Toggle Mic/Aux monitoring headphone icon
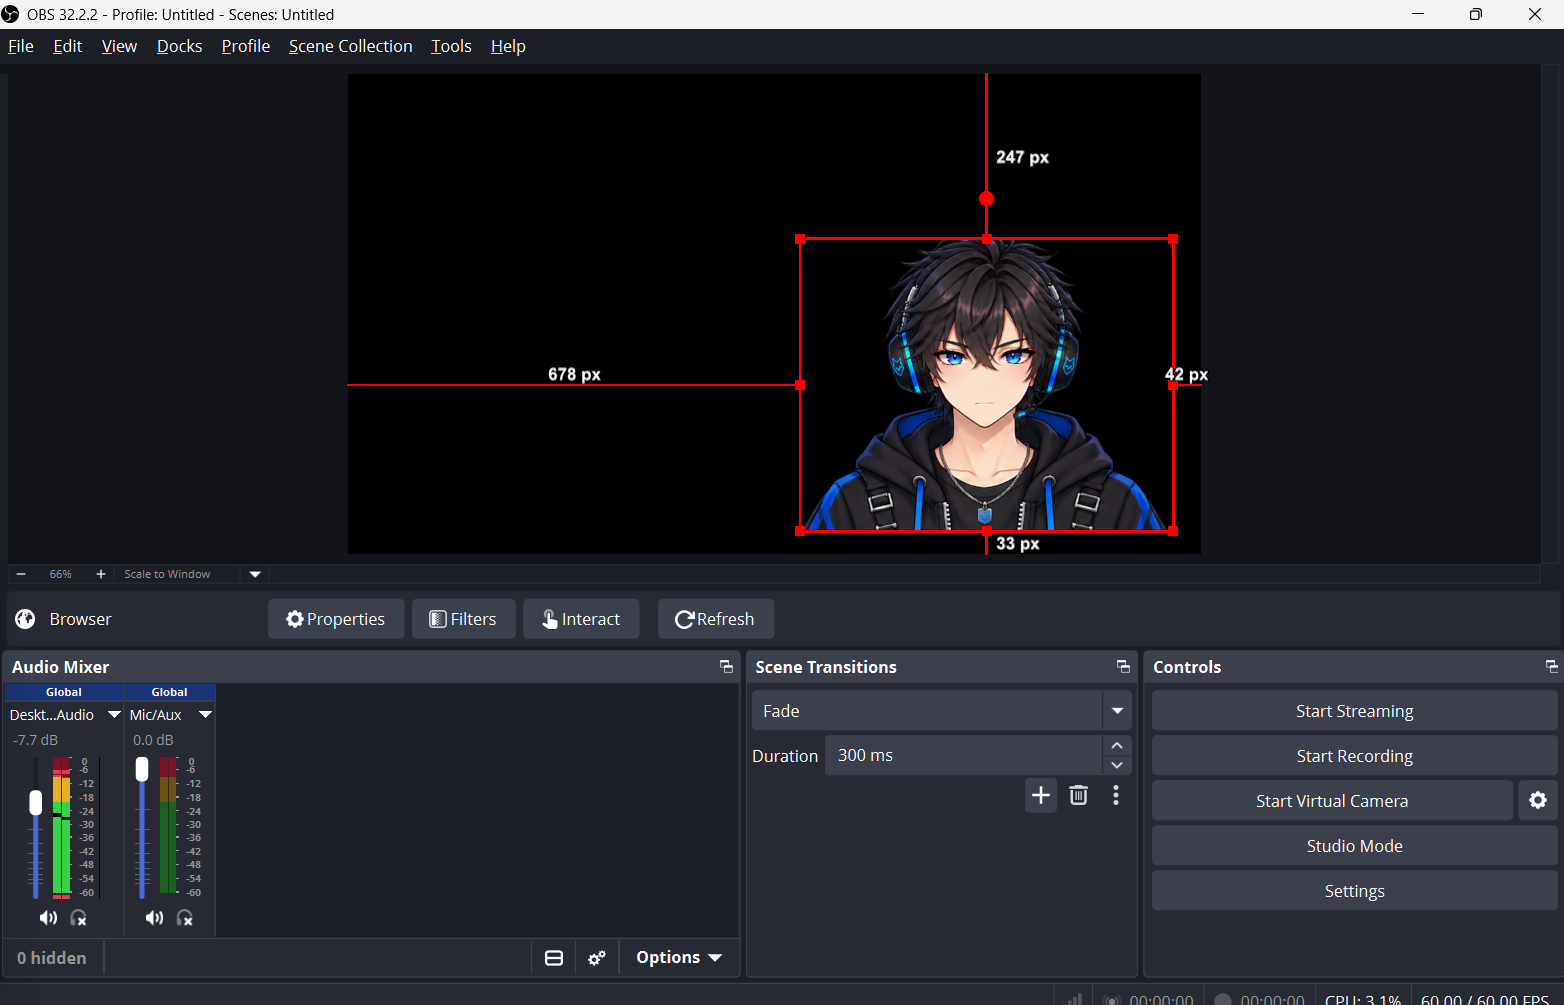Viewport: 1564px width, 1005px height. pos(185,918)
